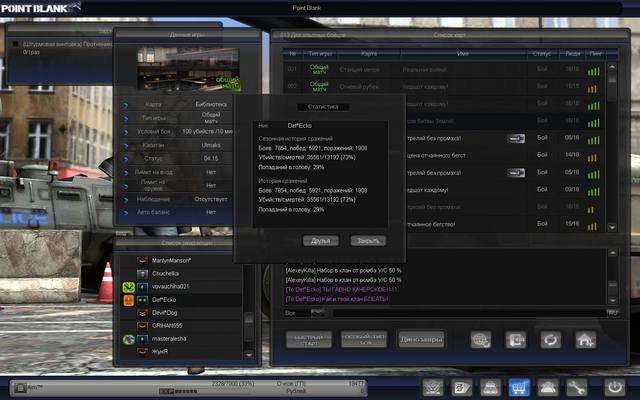Click weapon-limit icon in the 05/16 room row

pos(516,173)
